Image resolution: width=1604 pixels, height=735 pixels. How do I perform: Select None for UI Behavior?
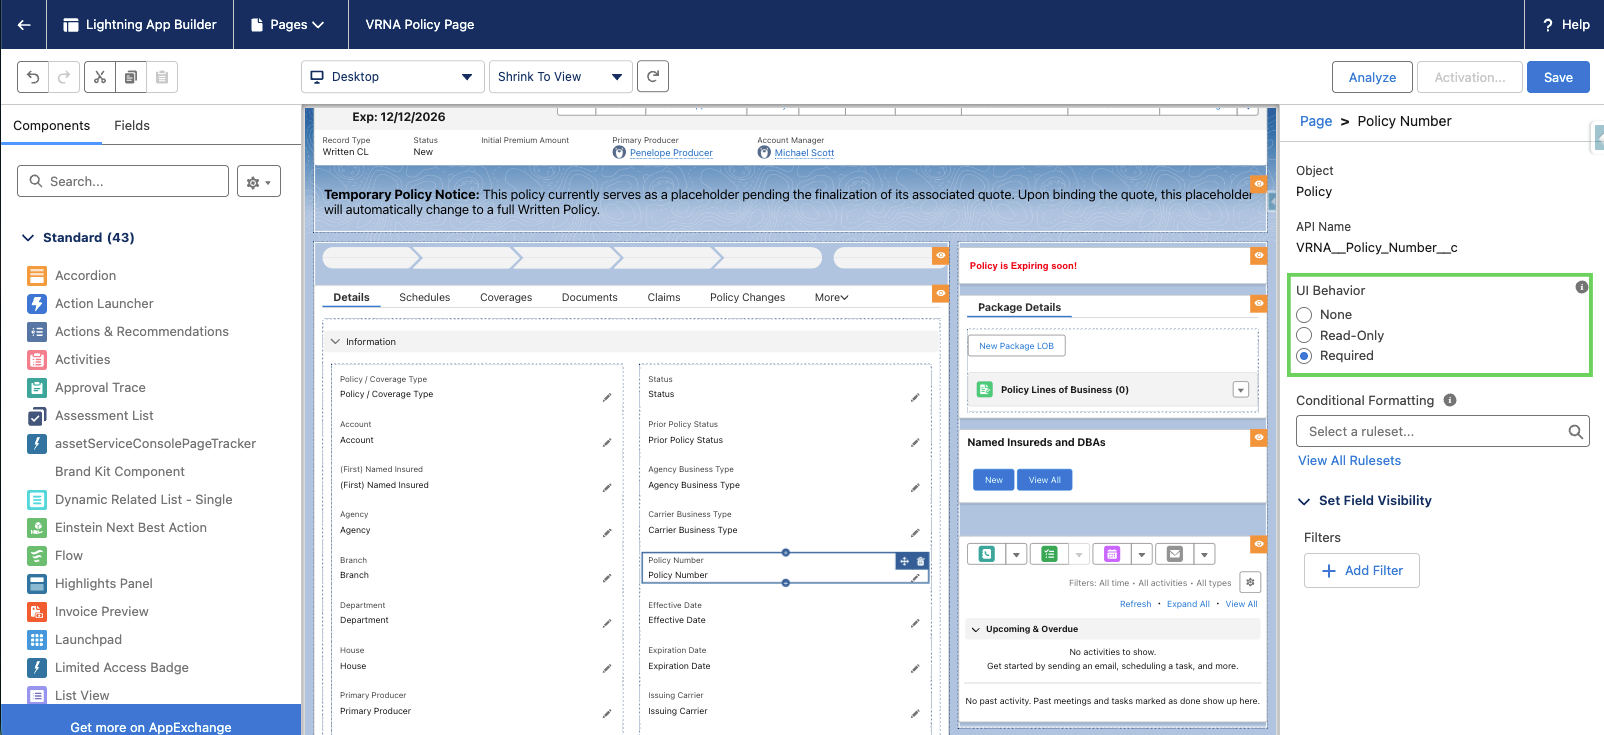pyautogui.click(x=1304, y=315)
